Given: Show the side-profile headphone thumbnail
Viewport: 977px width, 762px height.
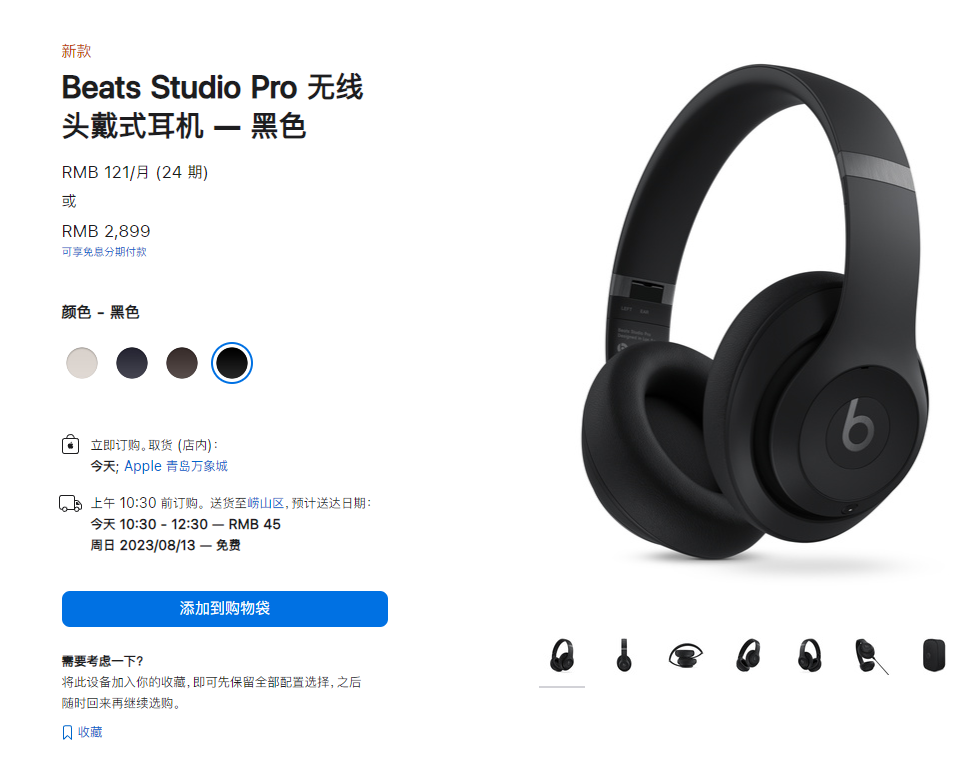Looking at the screenshot, I should [x=624, y=655].
